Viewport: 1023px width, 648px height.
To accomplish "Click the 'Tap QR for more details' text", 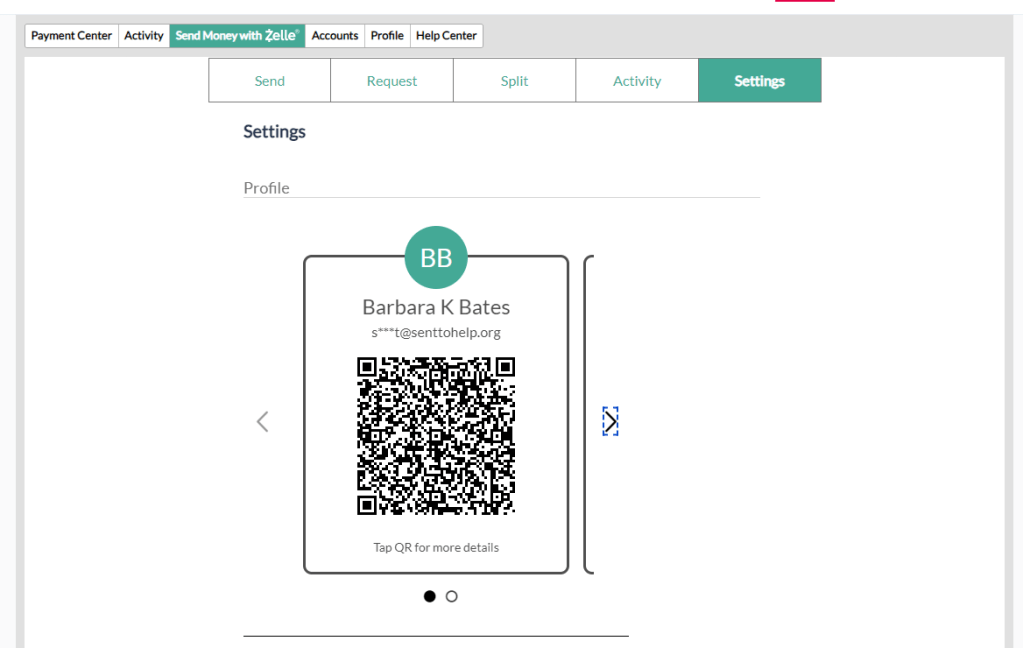I will (x=436, y=547).
